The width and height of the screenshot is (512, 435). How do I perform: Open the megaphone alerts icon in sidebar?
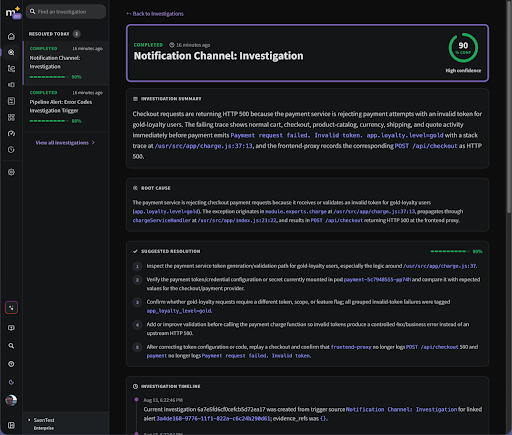tap(11, 85)
